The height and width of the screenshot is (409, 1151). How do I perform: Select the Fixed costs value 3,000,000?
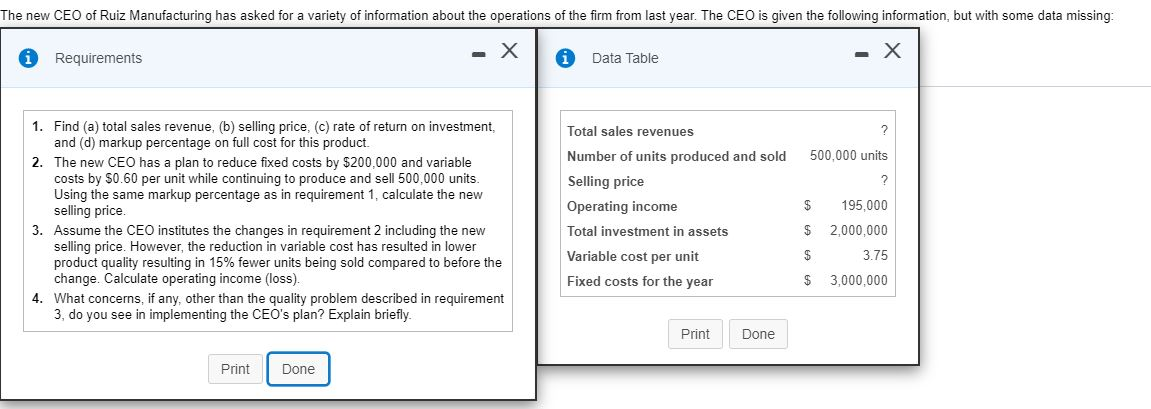[x=858, y=281]
